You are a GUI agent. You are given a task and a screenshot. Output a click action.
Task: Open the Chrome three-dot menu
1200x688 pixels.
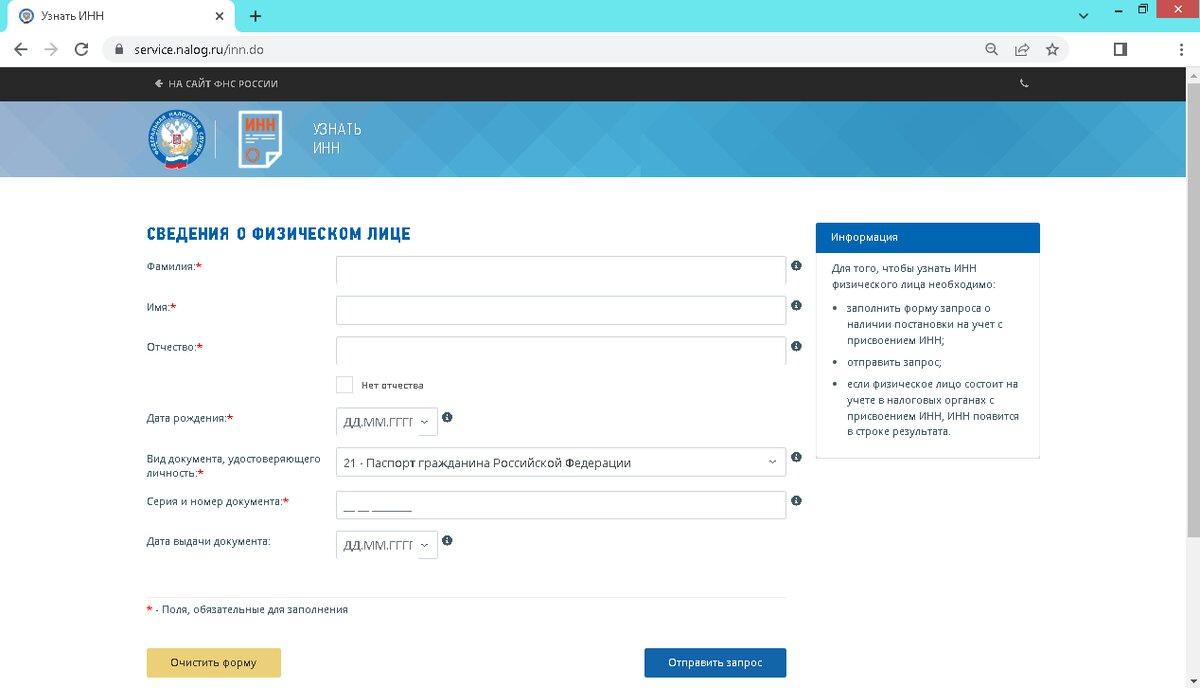[1181, 48]
